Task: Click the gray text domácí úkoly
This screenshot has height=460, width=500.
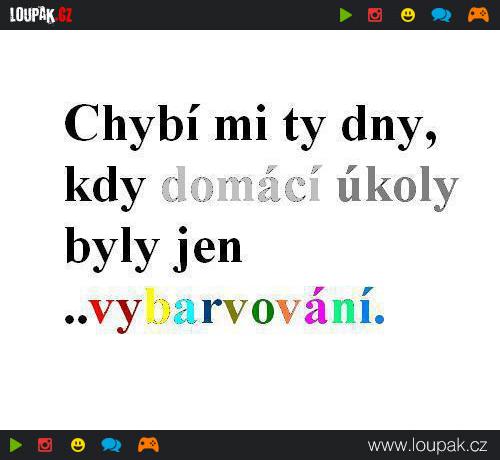Action: click(x=310, y=188)
